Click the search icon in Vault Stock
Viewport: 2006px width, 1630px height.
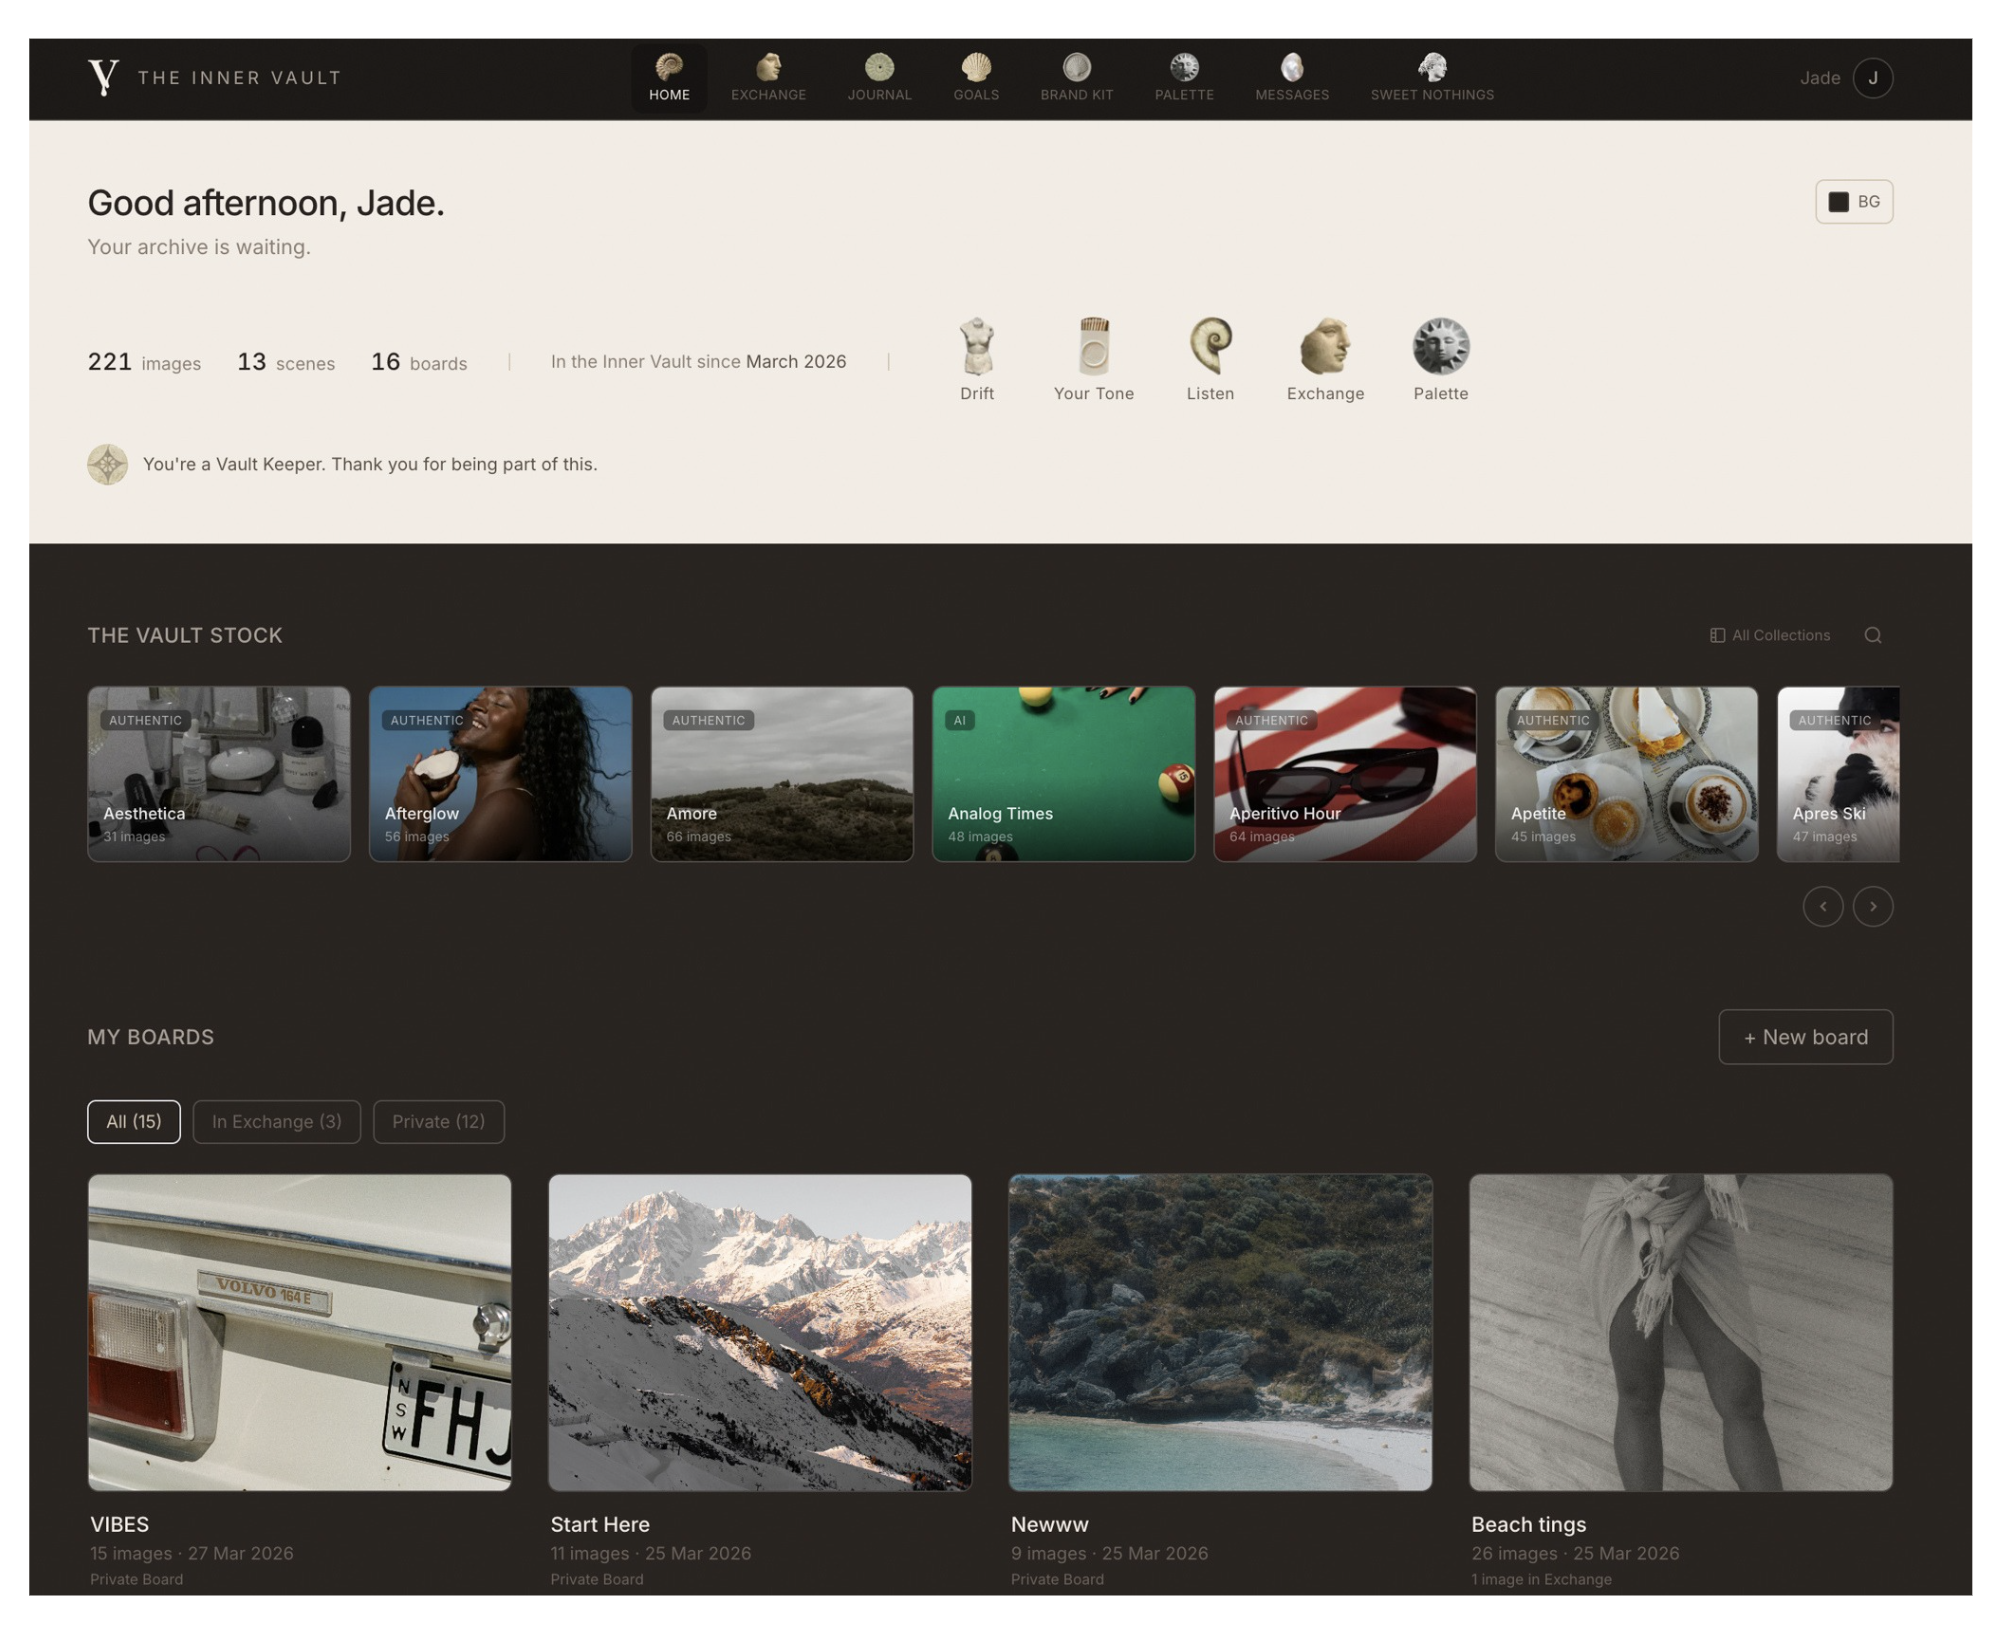coord(1872,636)
